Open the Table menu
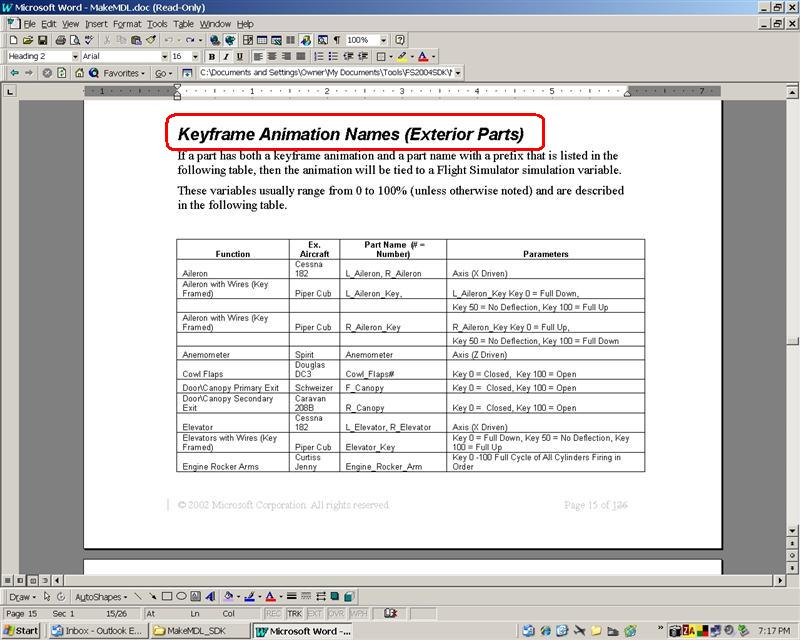 click(183, 24)
